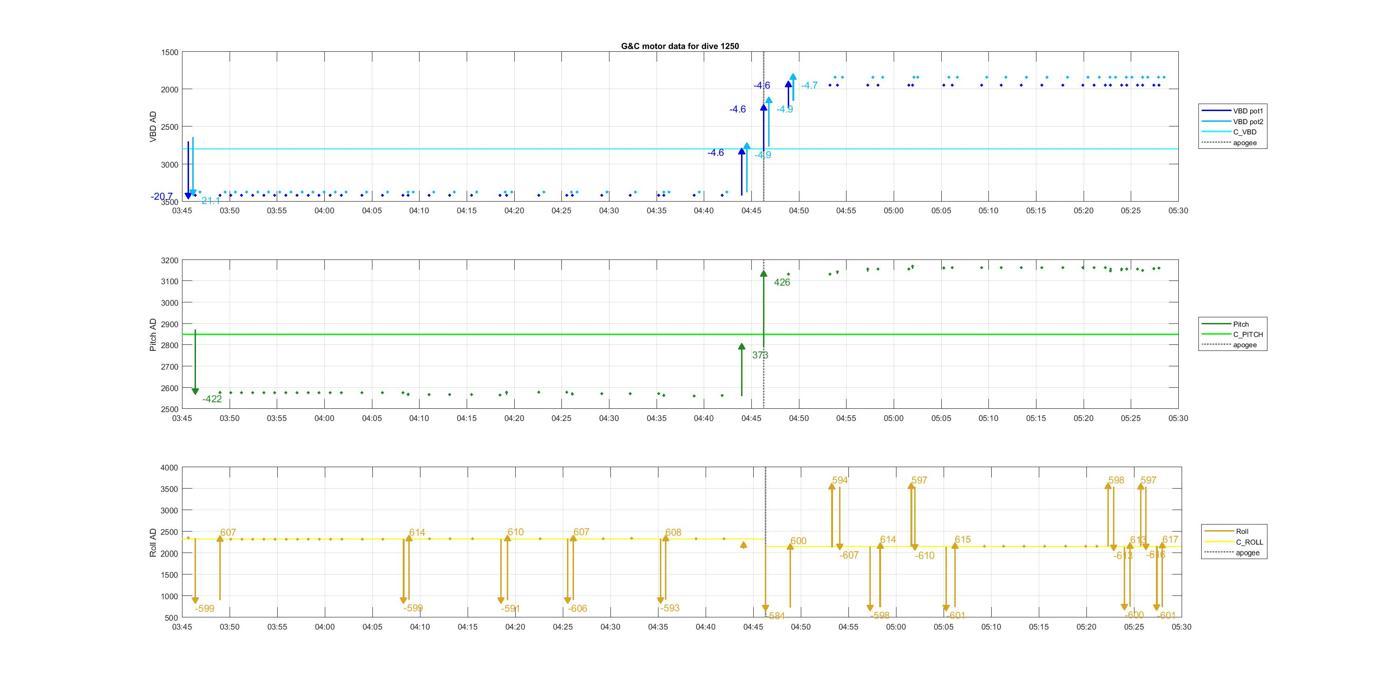Click the '2900' tick on Pitch axis
This screenshot has height=693, width=1400.
pos(169,324)
